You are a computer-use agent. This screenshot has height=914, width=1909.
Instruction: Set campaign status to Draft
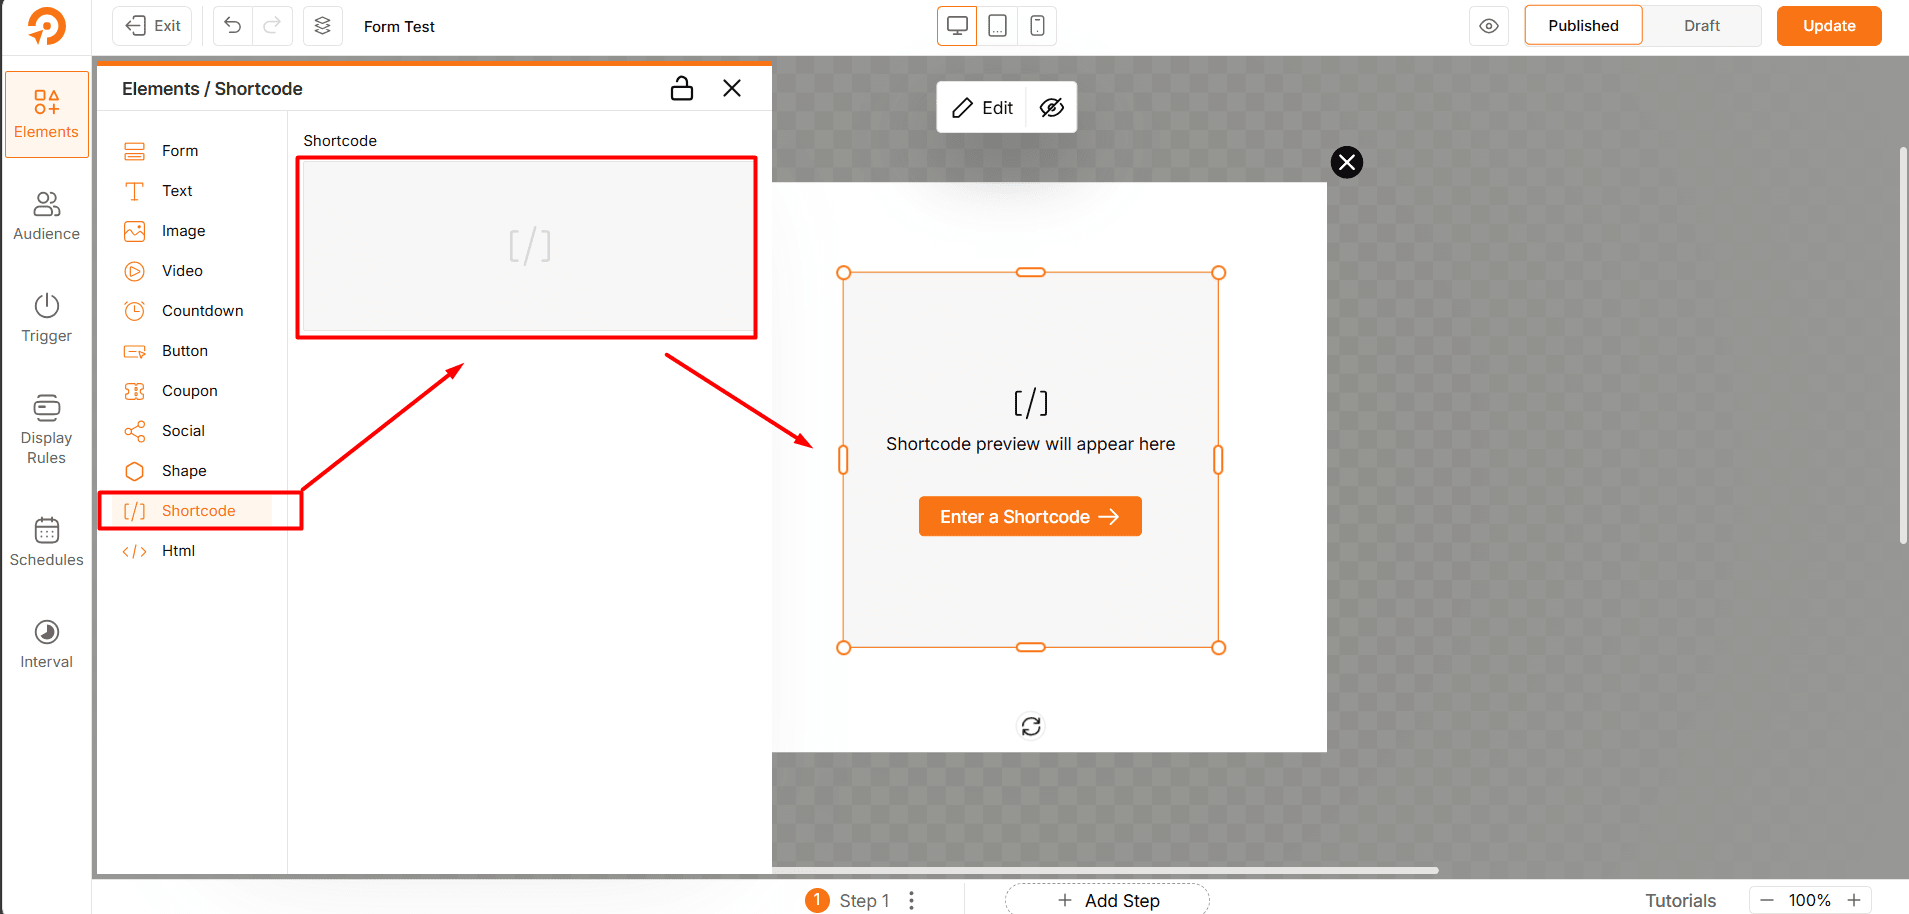coord(1701,26)
